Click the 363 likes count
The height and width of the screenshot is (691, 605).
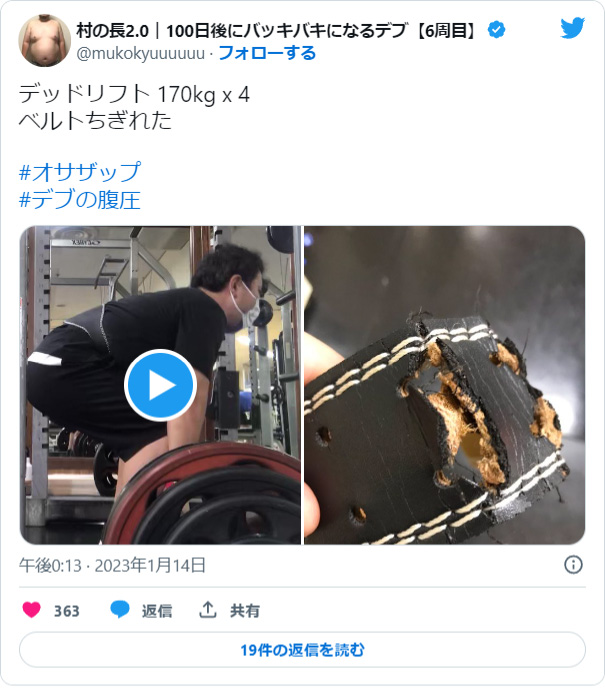(x=67, y=611)
